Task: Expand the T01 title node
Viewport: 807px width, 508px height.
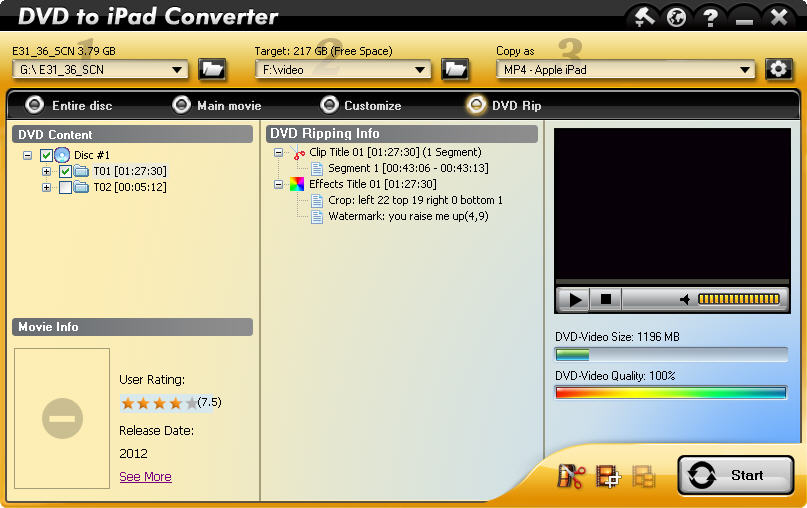Action: click(x=46, y=171)
